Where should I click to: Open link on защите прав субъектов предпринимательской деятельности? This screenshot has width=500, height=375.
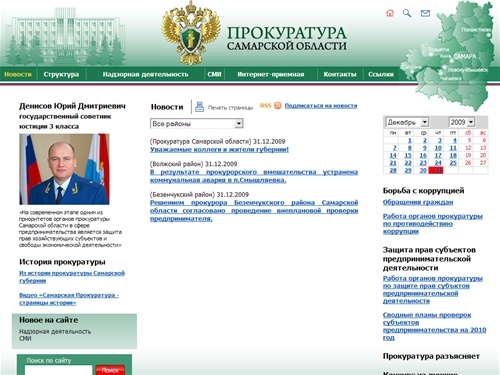point(433,289)
